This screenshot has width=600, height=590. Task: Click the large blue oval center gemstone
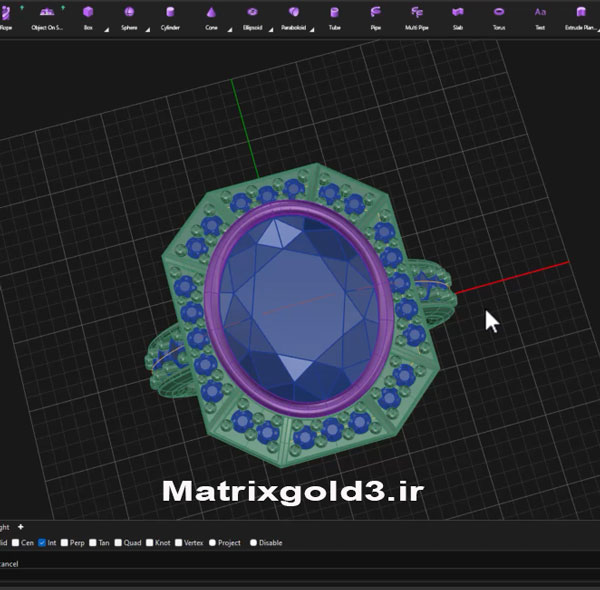click(x=299, y=308)
